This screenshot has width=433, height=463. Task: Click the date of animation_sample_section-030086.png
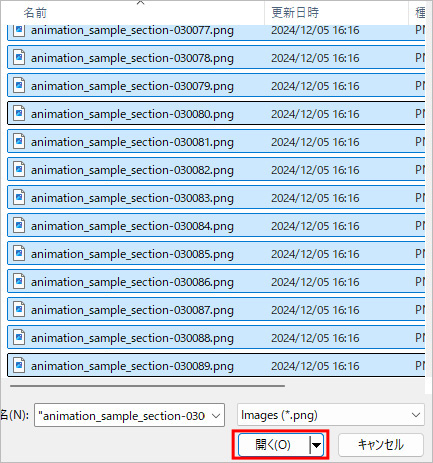tap(315, 282)
